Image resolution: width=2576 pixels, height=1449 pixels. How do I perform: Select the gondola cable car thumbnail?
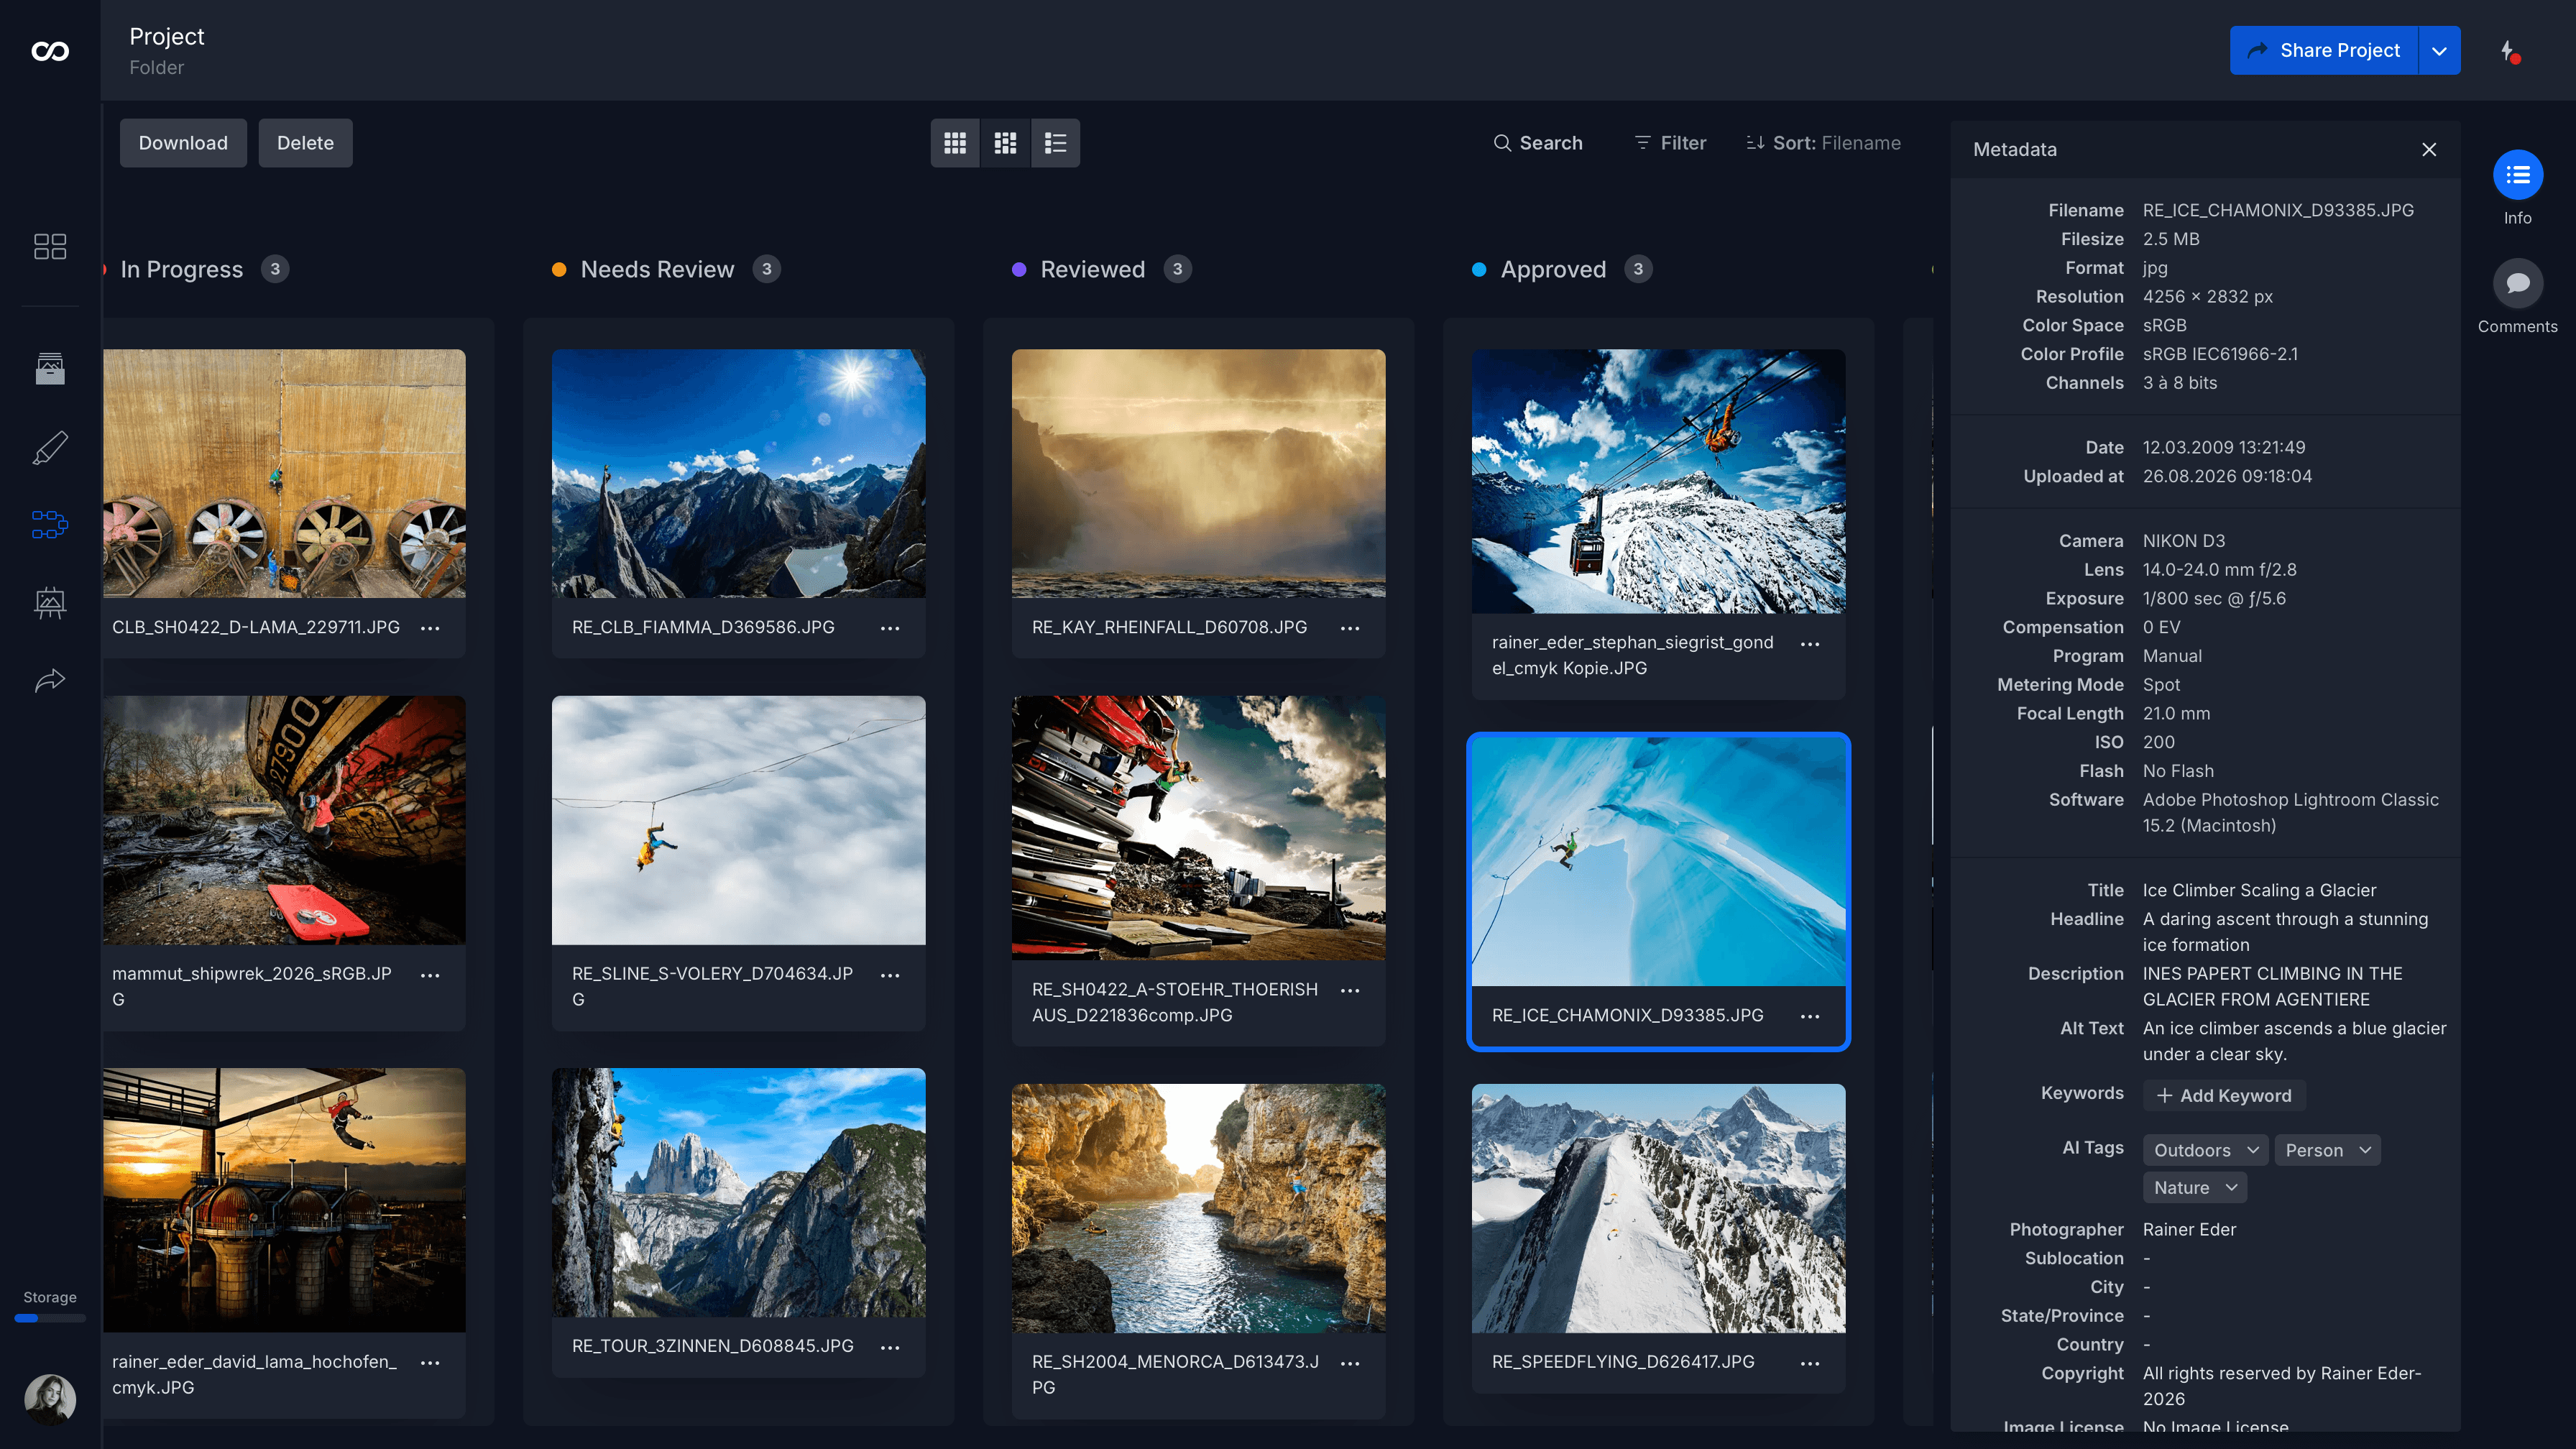click(1658, 481)
